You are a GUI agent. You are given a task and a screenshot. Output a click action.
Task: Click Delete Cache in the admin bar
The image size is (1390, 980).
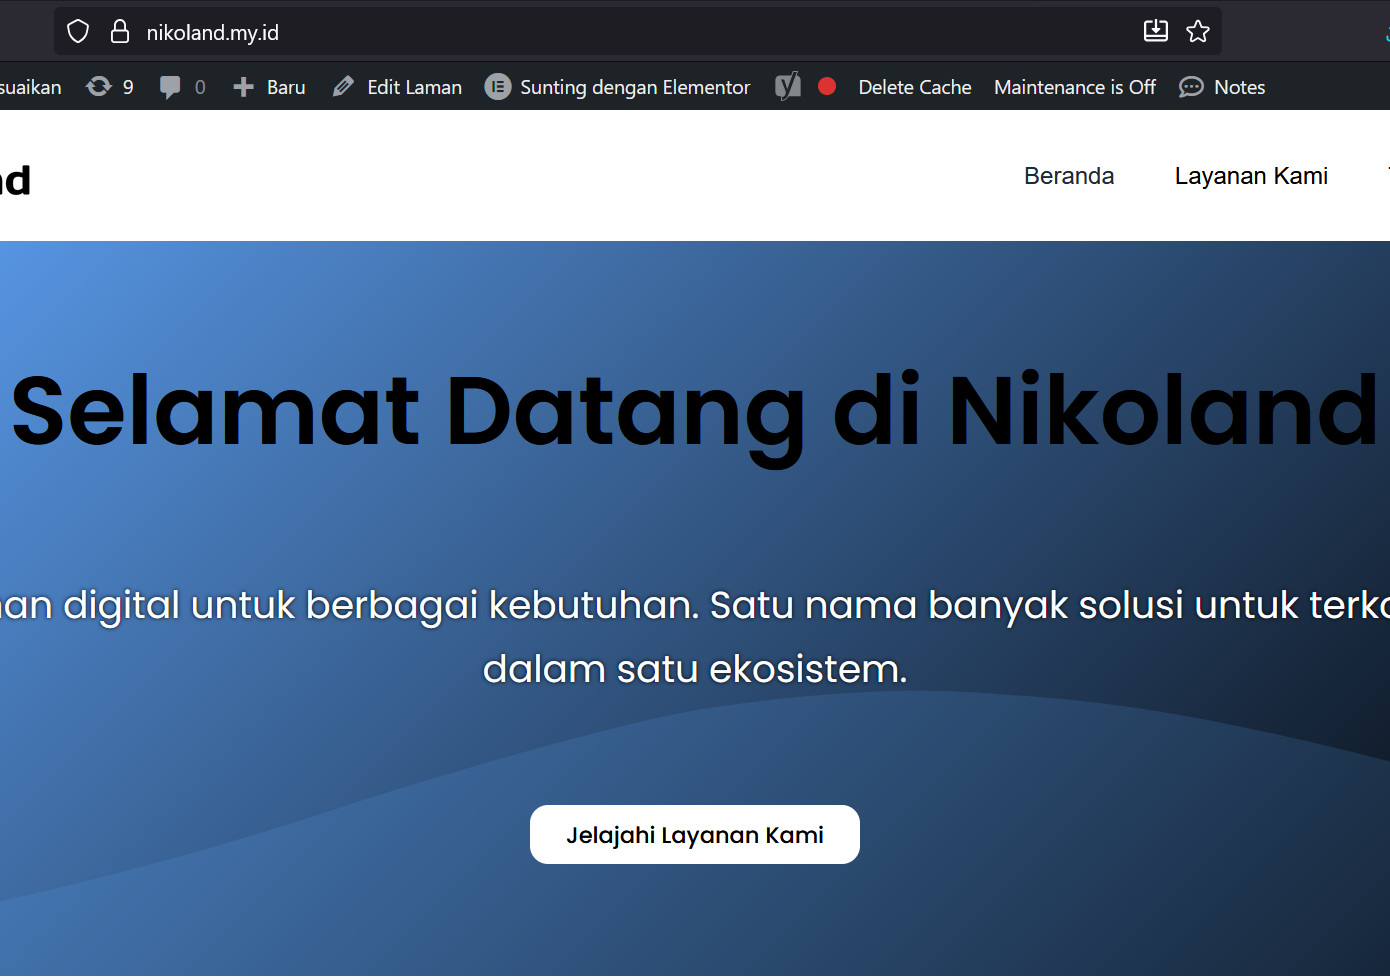click(914, 87)
